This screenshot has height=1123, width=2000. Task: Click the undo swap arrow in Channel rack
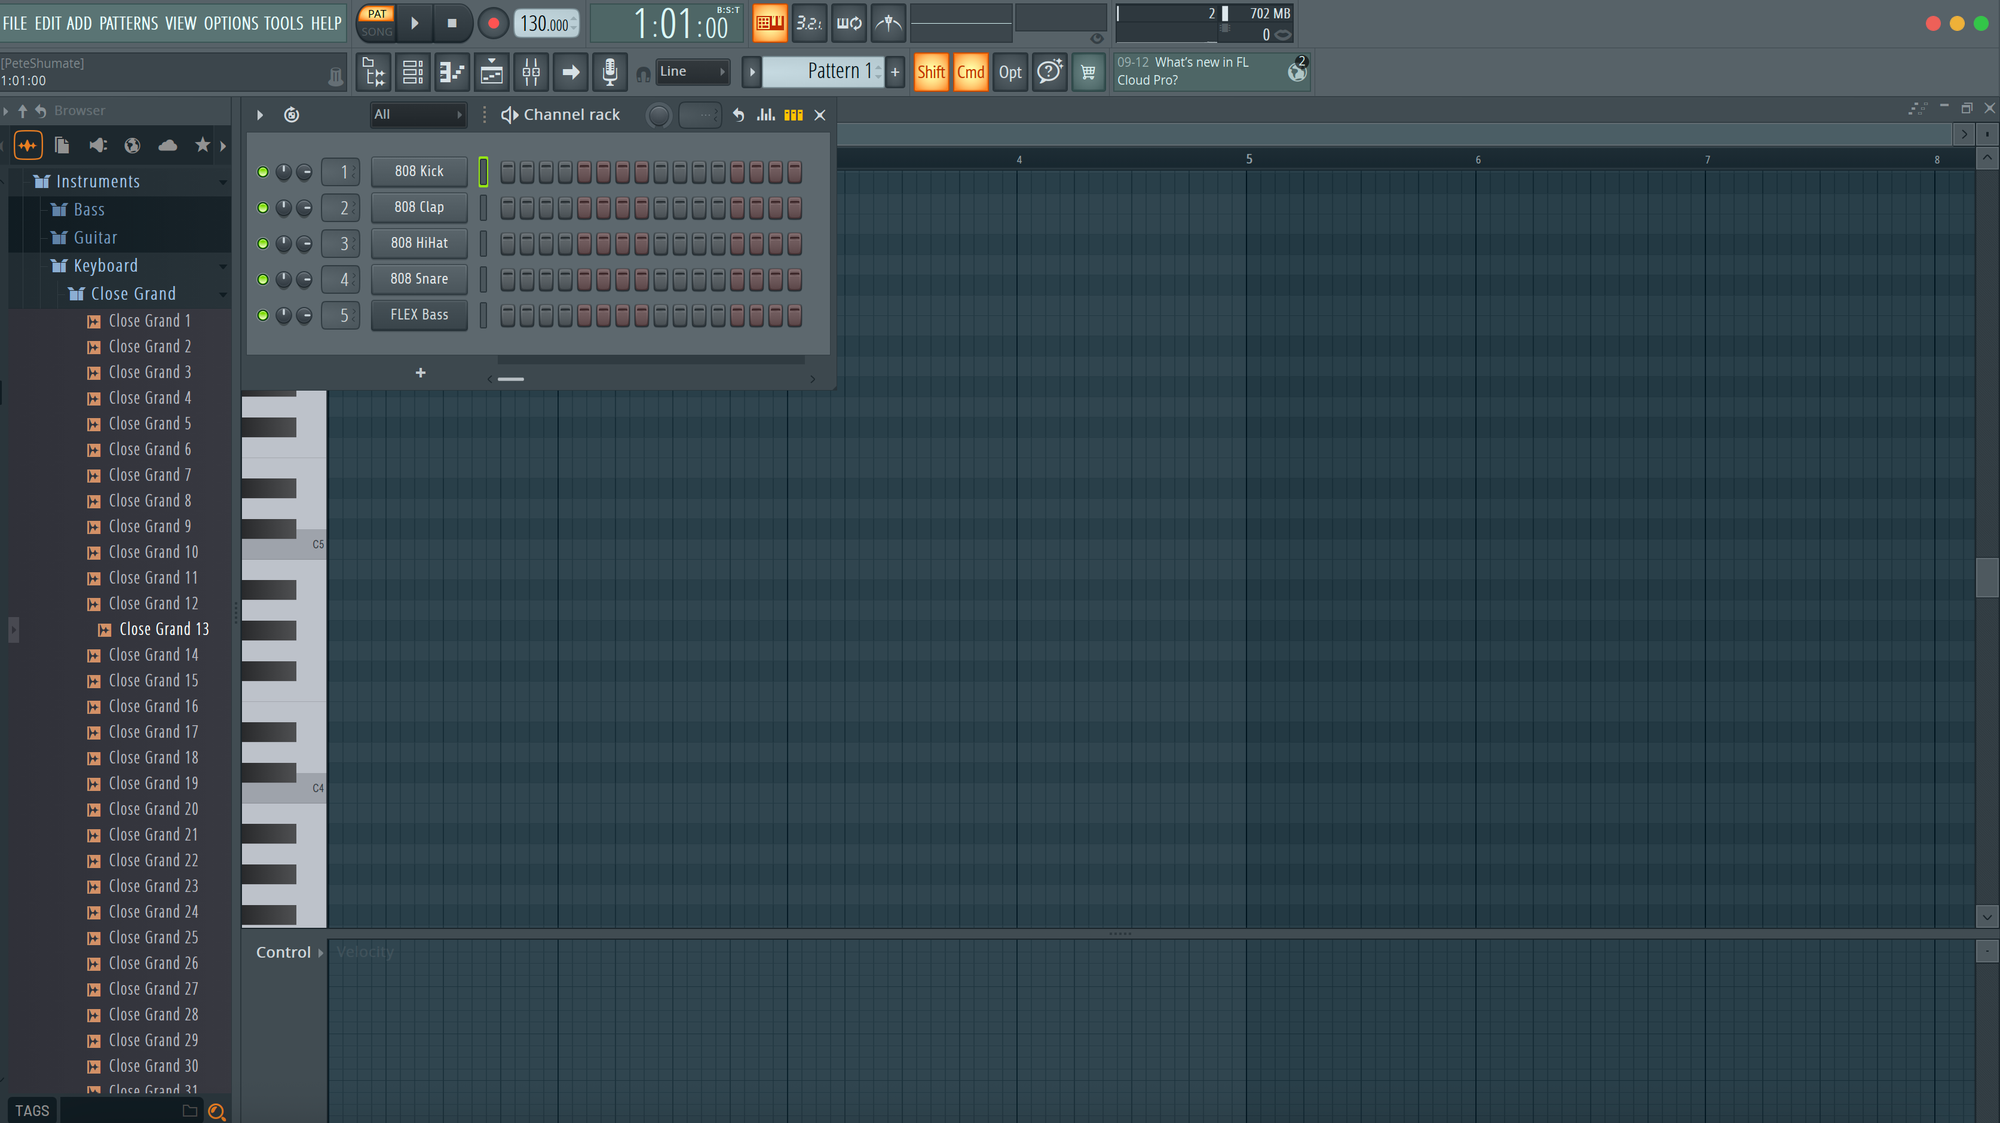[738, 115]
